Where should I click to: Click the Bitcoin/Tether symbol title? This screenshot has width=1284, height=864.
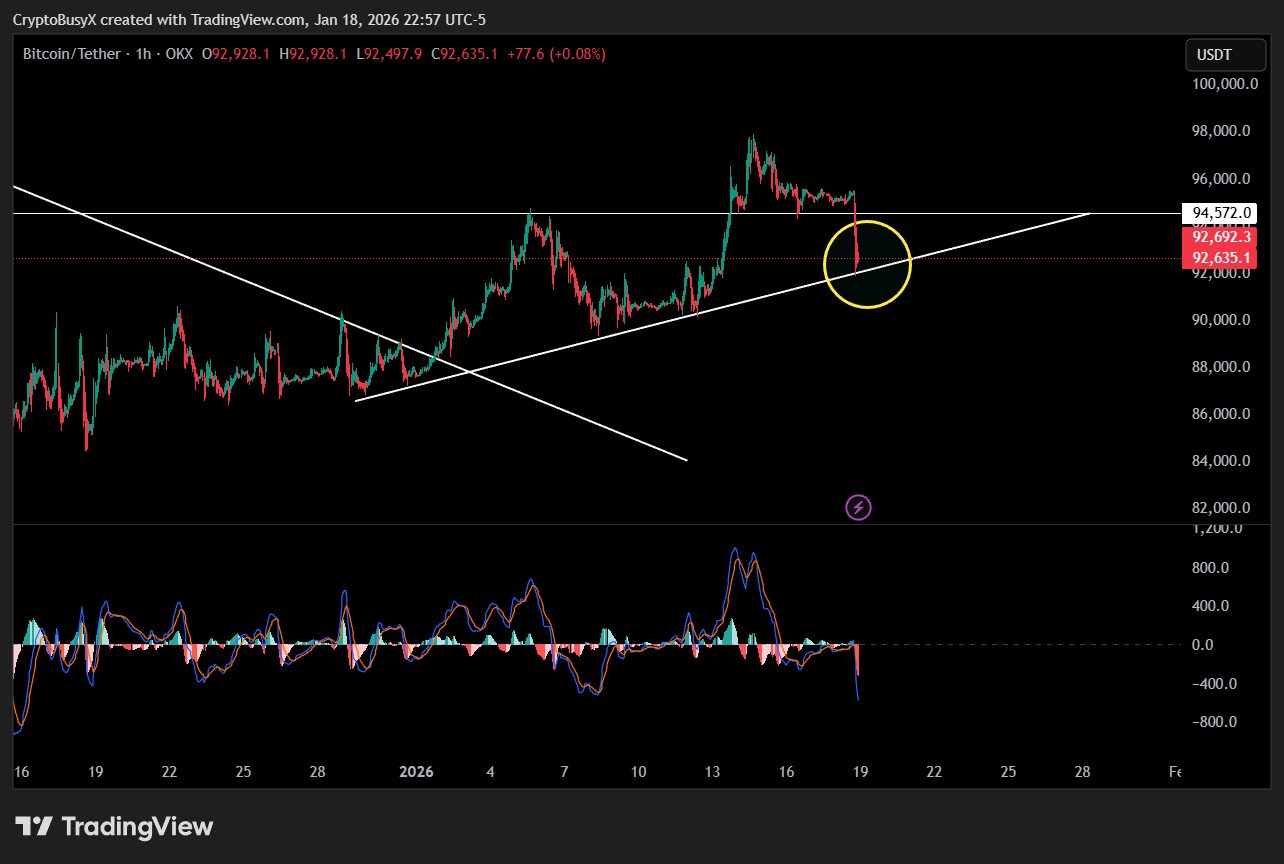point(72,54)
